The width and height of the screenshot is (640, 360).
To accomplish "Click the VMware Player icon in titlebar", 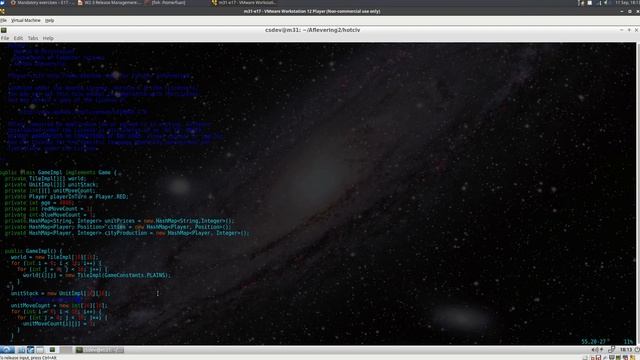I will point(2,11).
